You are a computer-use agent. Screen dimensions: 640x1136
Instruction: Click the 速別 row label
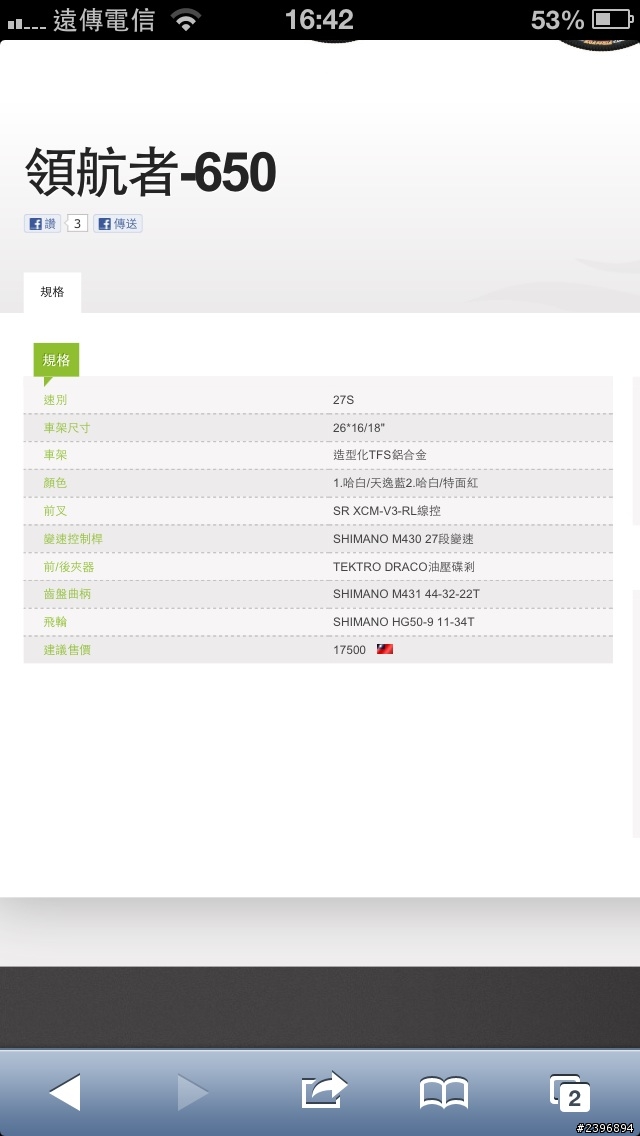pos(55,400)
